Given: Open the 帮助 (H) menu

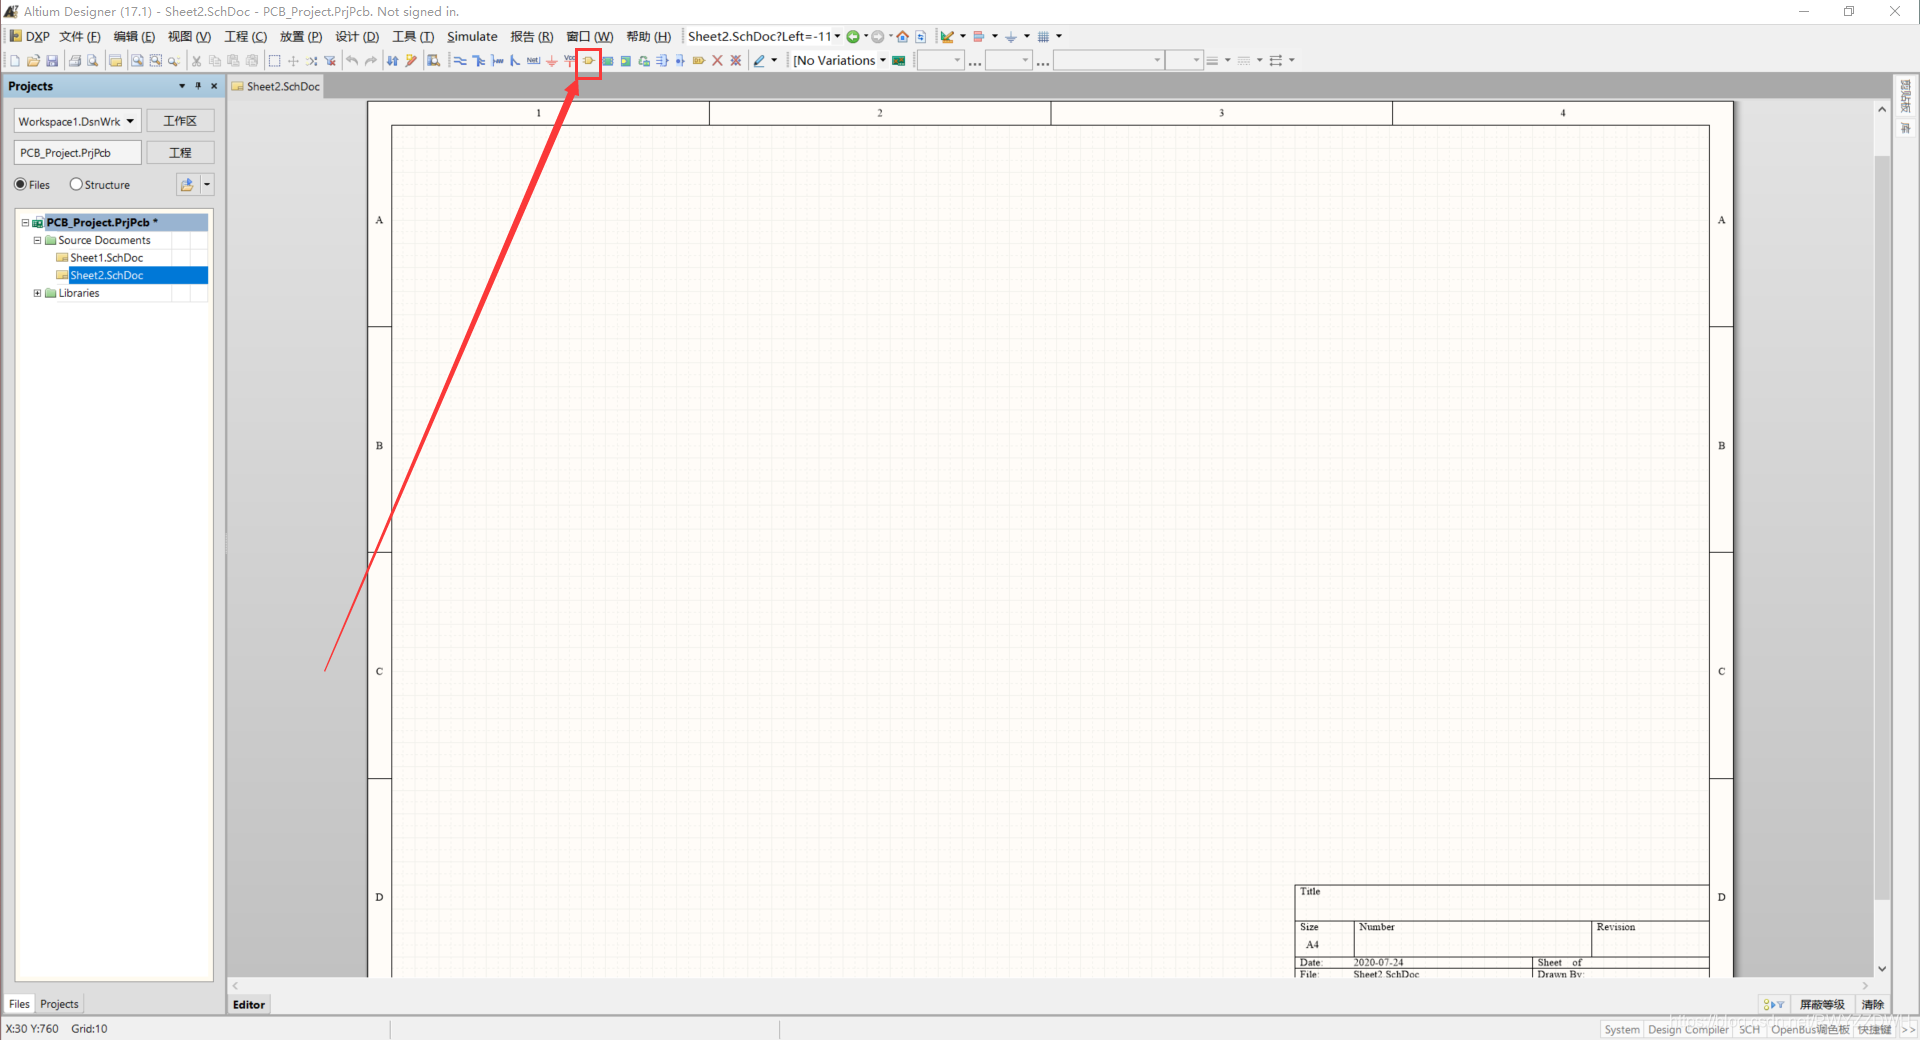Looking at the screenshot, I should coord(649,37).
